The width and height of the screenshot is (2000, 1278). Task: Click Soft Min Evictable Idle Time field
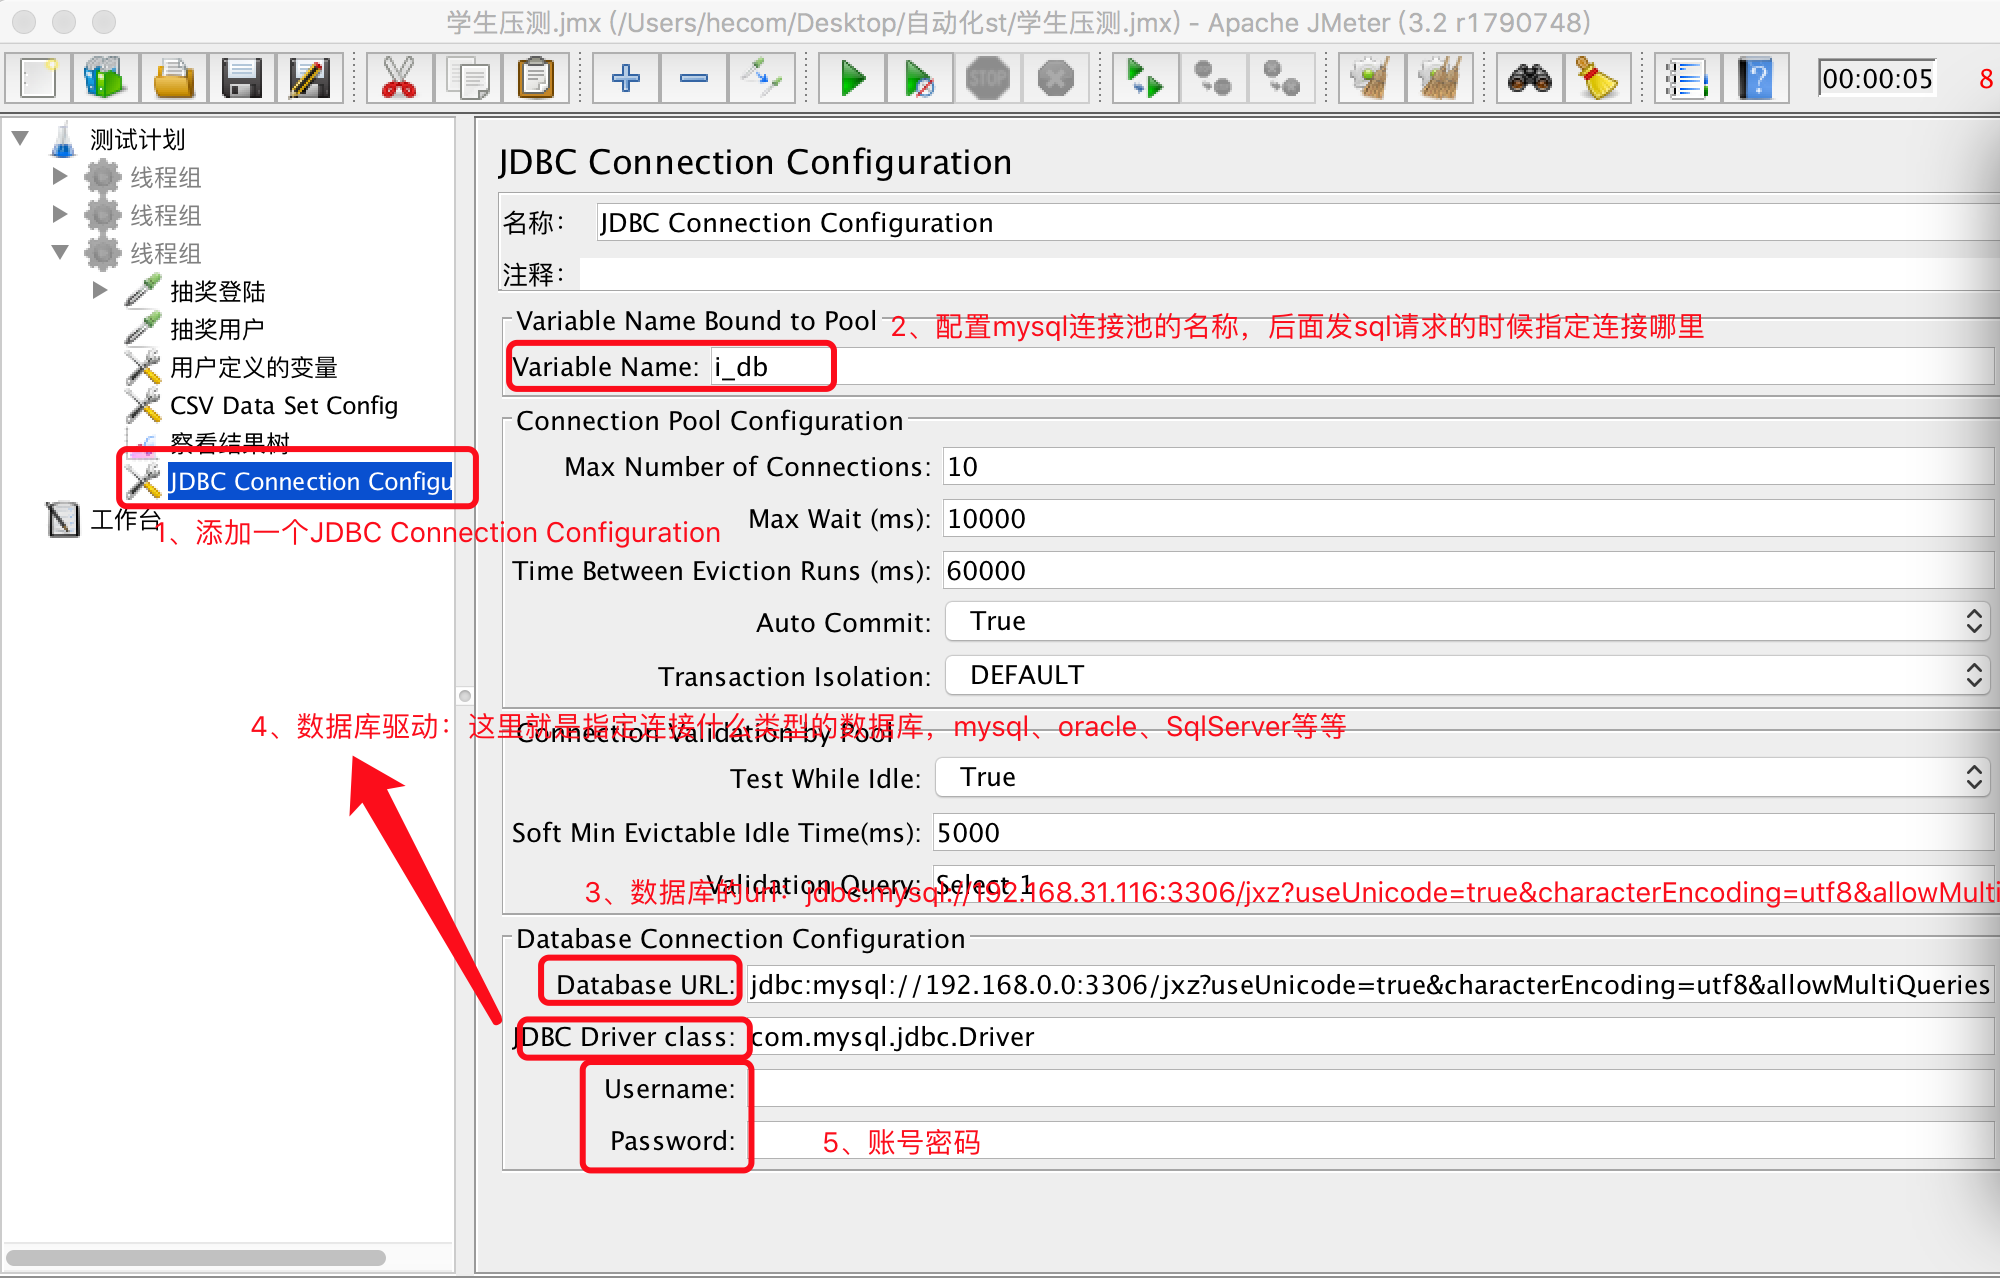tap(1463, 833)
